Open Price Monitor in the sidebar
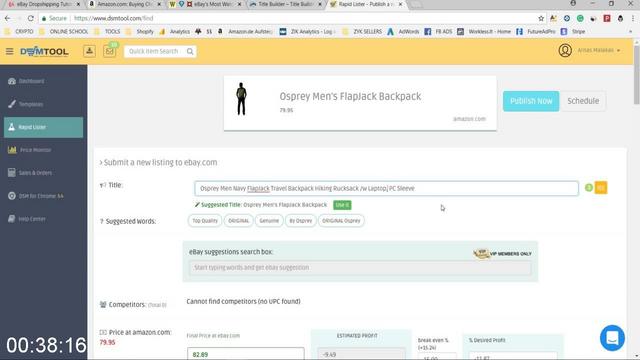The height and width of the screenshot is (360, 640). click(x=43, y=150)
